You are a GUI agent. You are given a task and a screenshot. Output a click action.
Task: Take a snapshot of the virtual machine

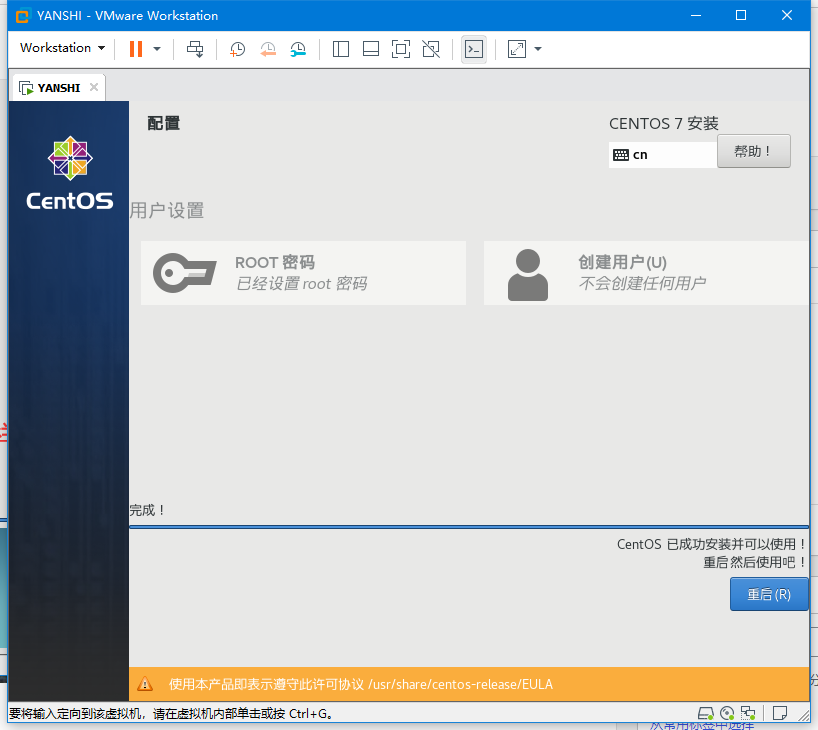[x=238, y=49]
